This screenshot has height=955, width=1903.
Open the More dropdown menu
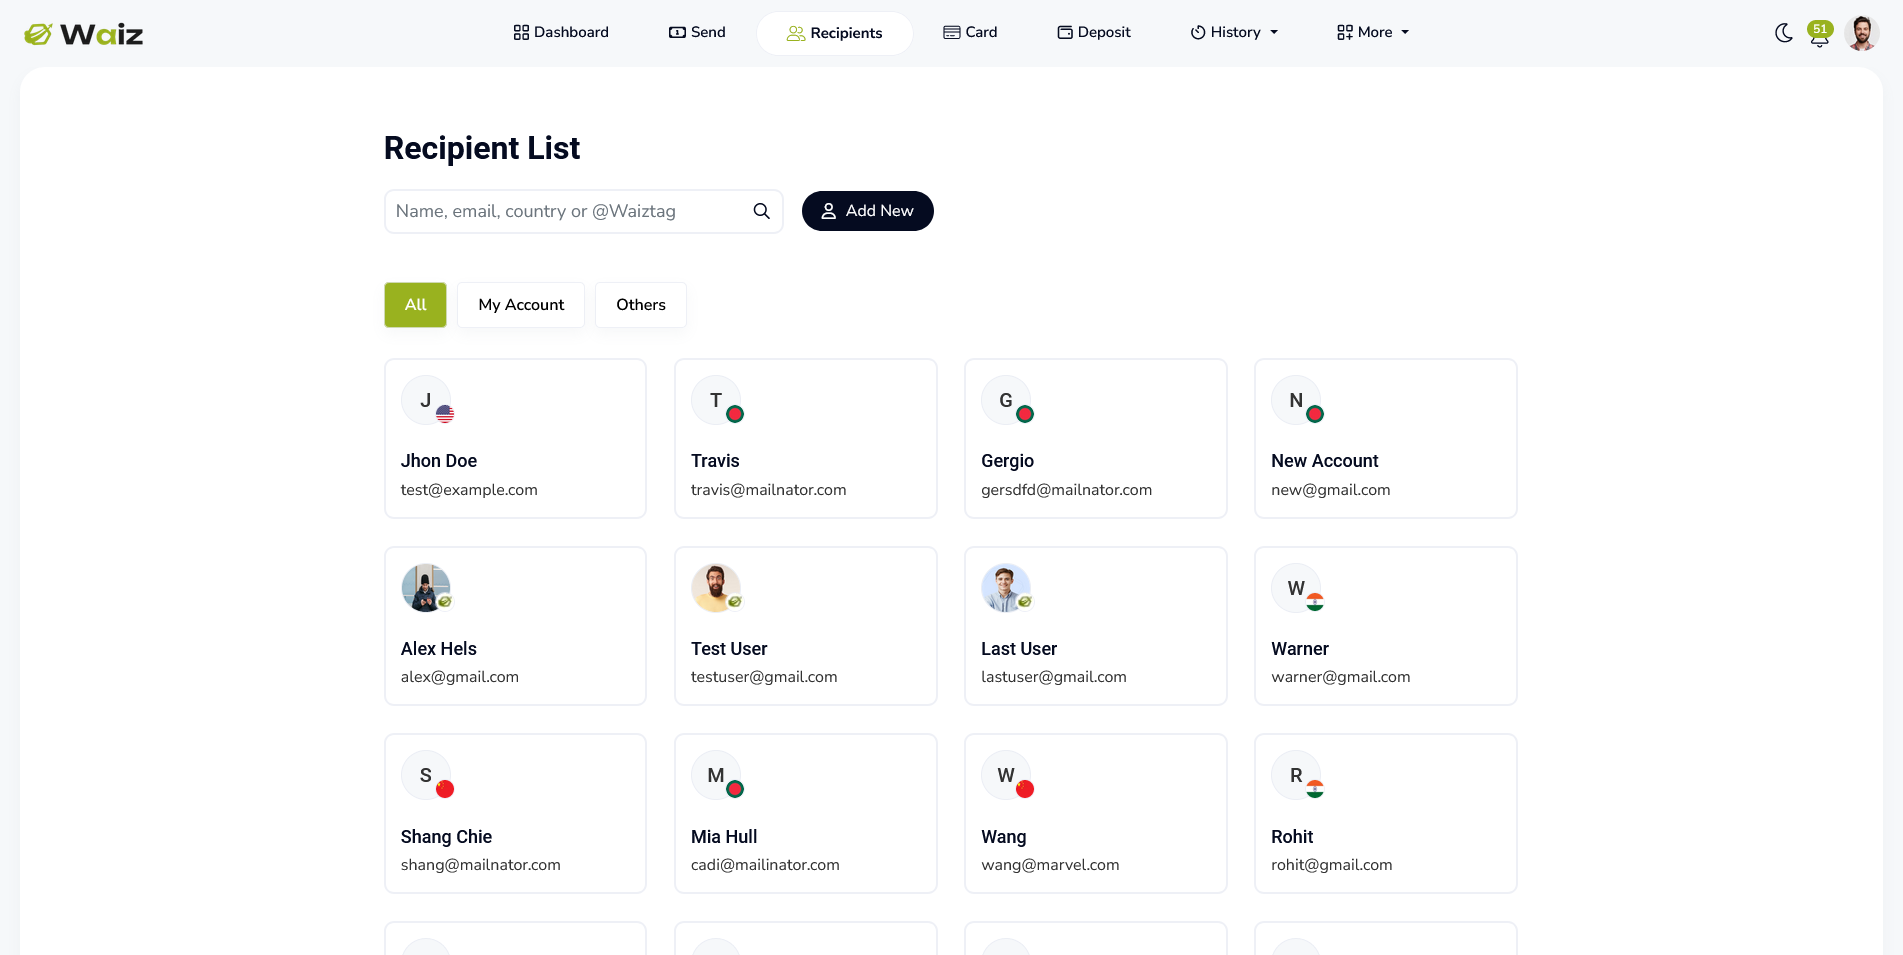click(1372, 32)
